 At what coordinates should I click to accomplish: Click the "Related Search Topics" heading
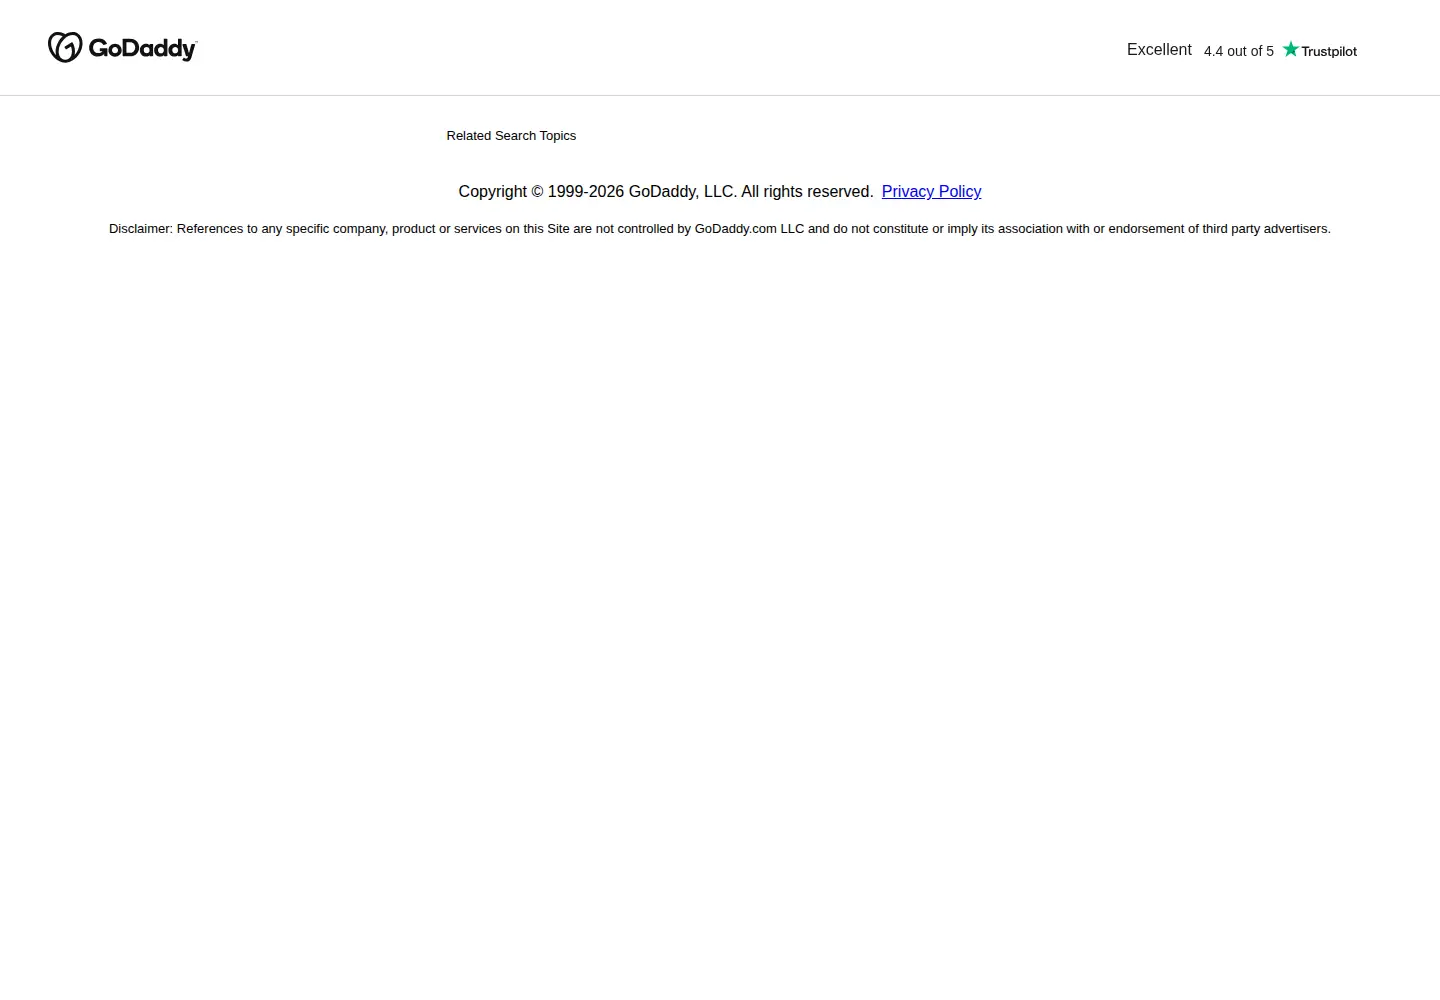point(511,136)
